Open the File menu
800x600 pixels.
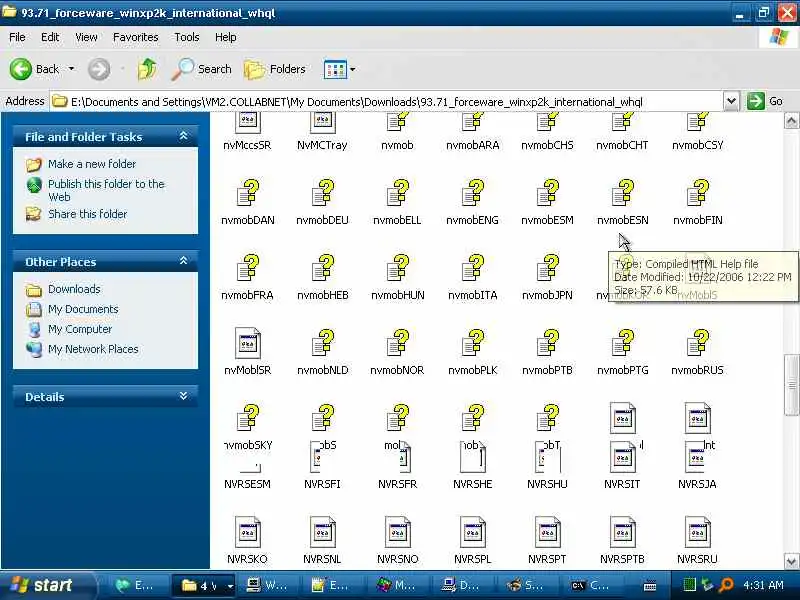[x=17, y=37]
